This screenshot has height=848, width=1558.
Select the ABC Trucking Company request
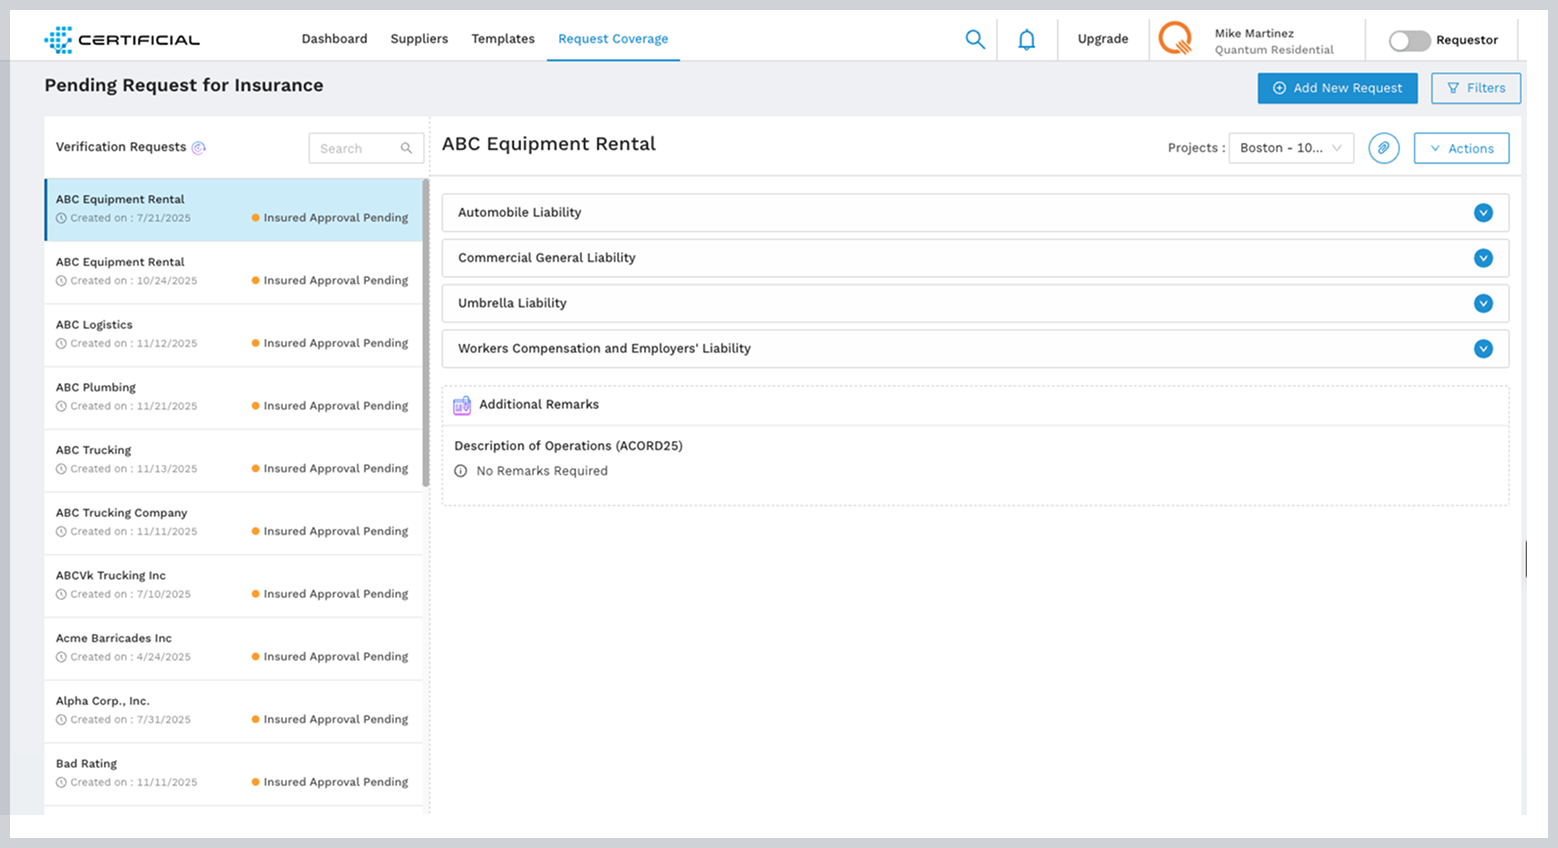pos(233,523)
